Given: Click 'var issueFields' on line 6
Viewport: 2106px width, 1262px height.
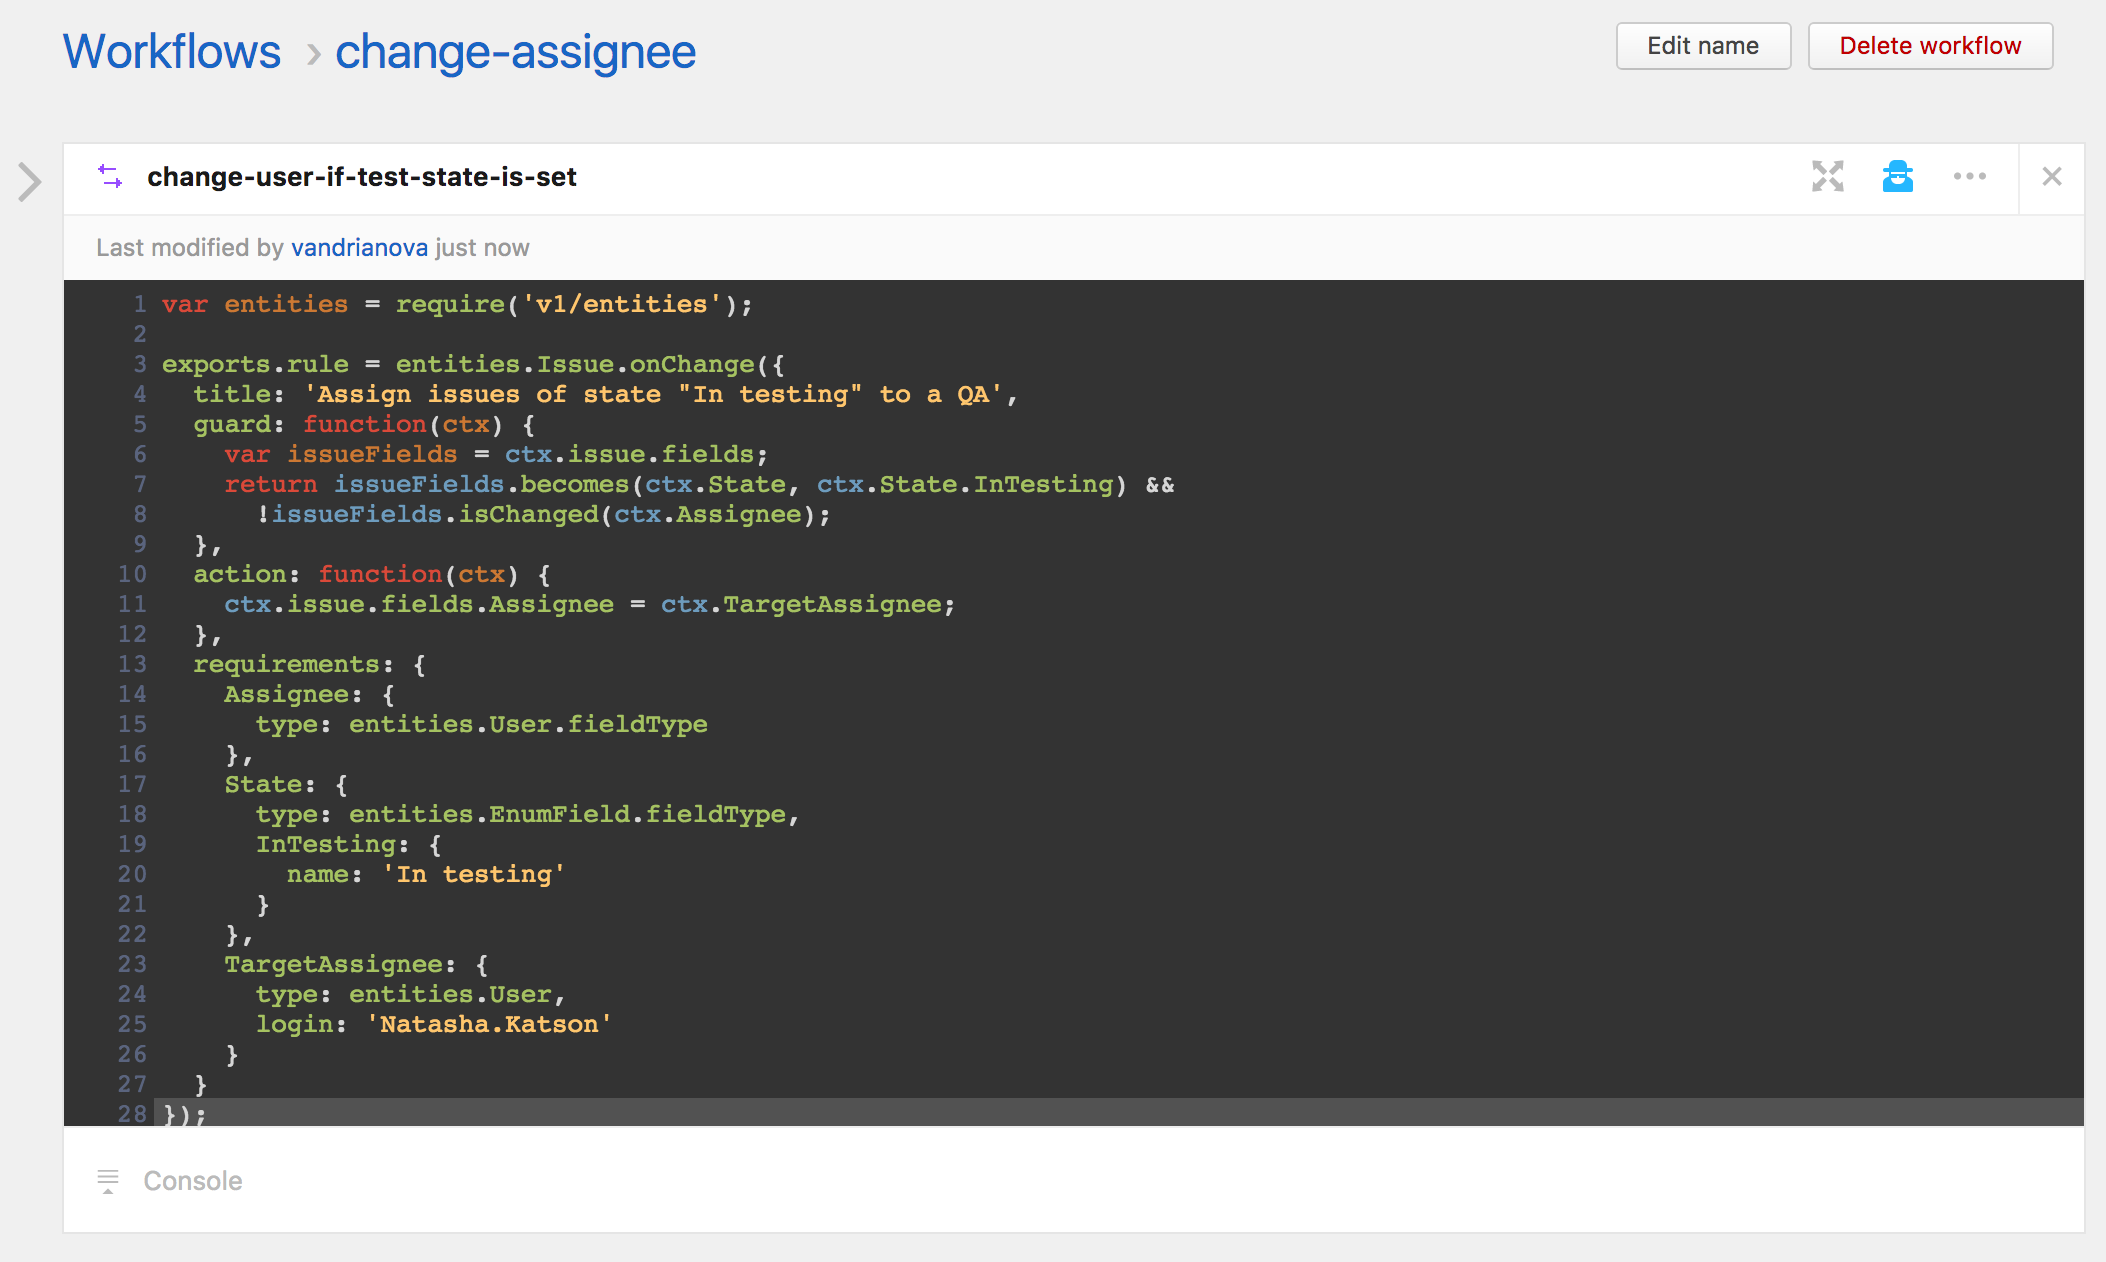Looking at the screenshot, I should (341, 454).
